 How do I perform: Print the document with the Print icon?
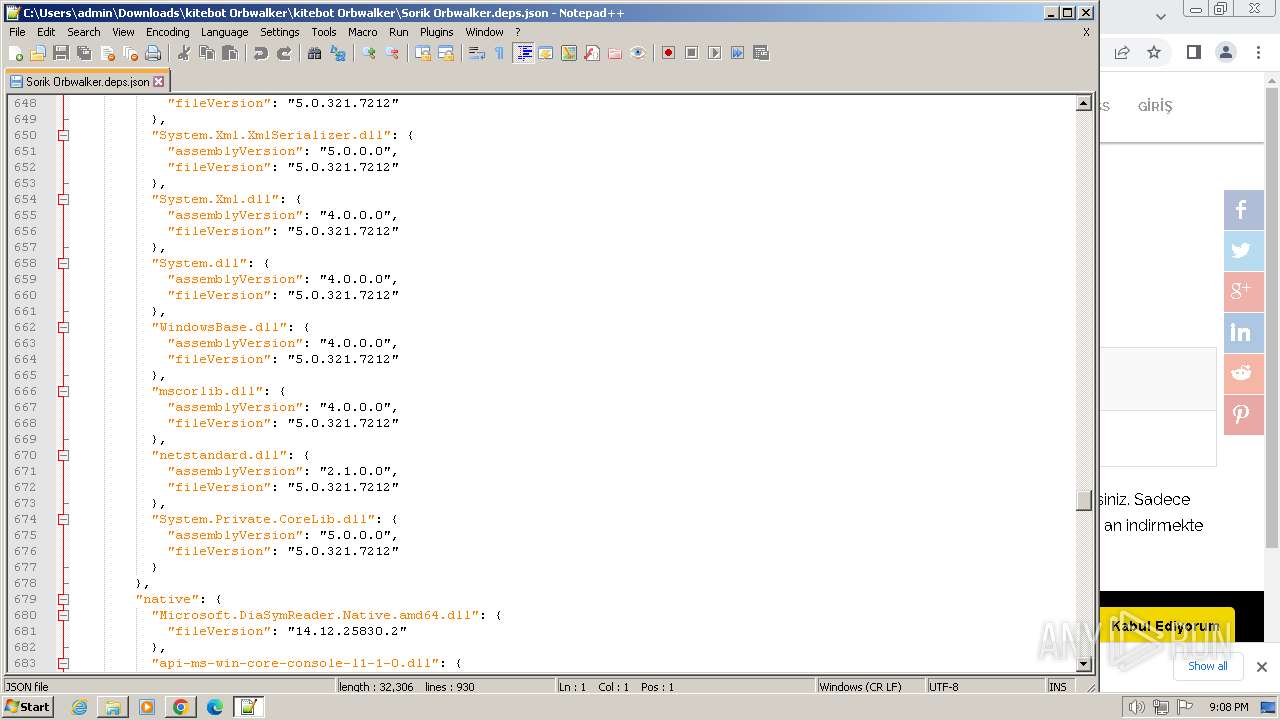(x=153, y=53)
